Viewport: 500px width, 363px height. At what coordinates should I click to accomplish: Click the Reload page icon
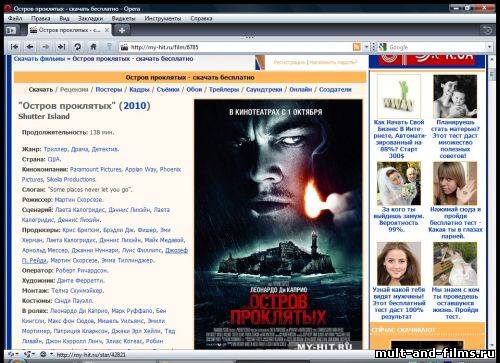[x=77, y=47]
